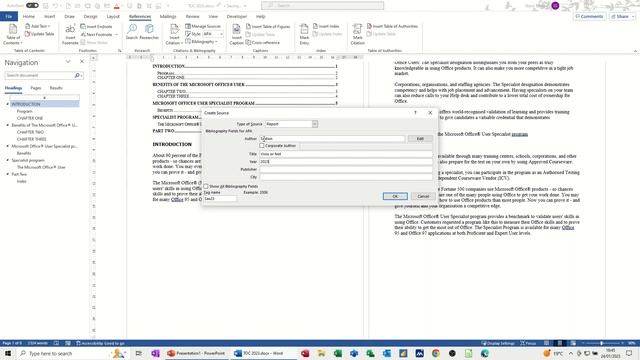The image size is (640, 360).
Task: Click Cancel in Create Source dialog
Action: tap(423, 196)
